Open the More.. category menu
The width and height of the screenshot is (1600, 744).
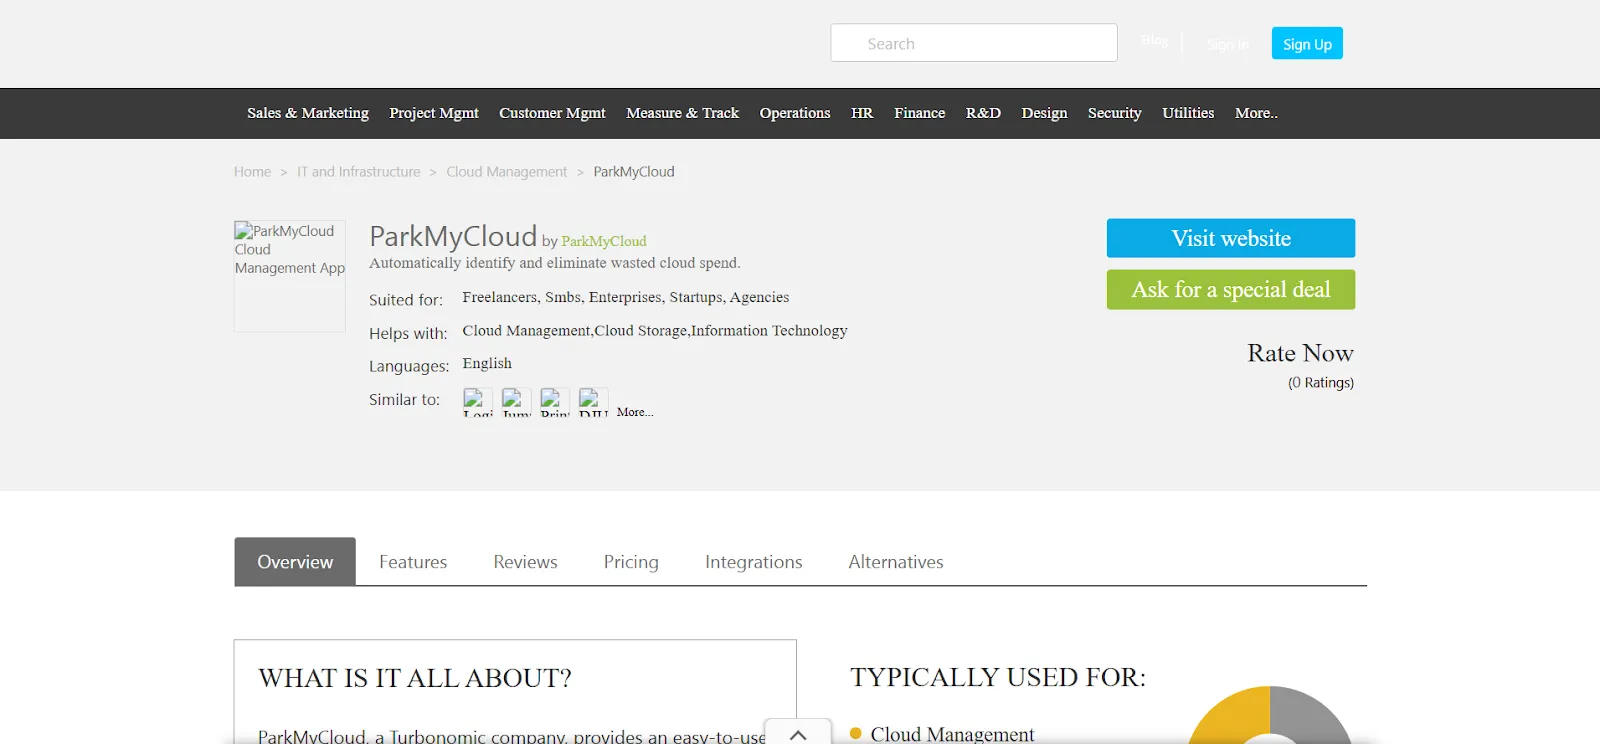(1256, 113)
